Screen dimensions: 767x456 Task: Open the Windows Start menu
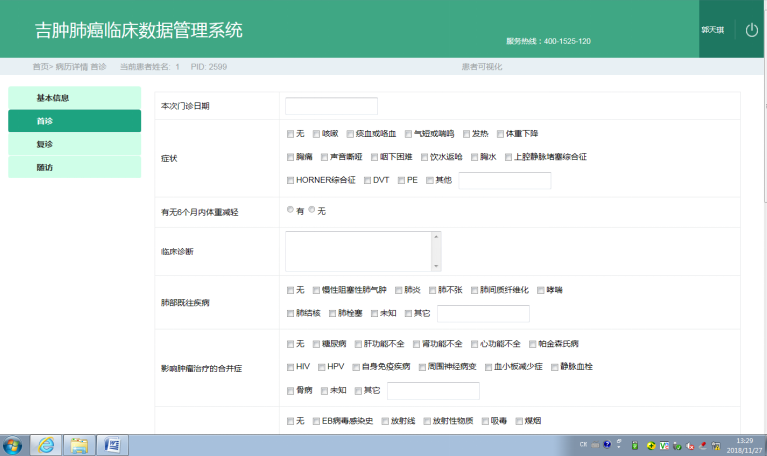click(x=13, y=444)
